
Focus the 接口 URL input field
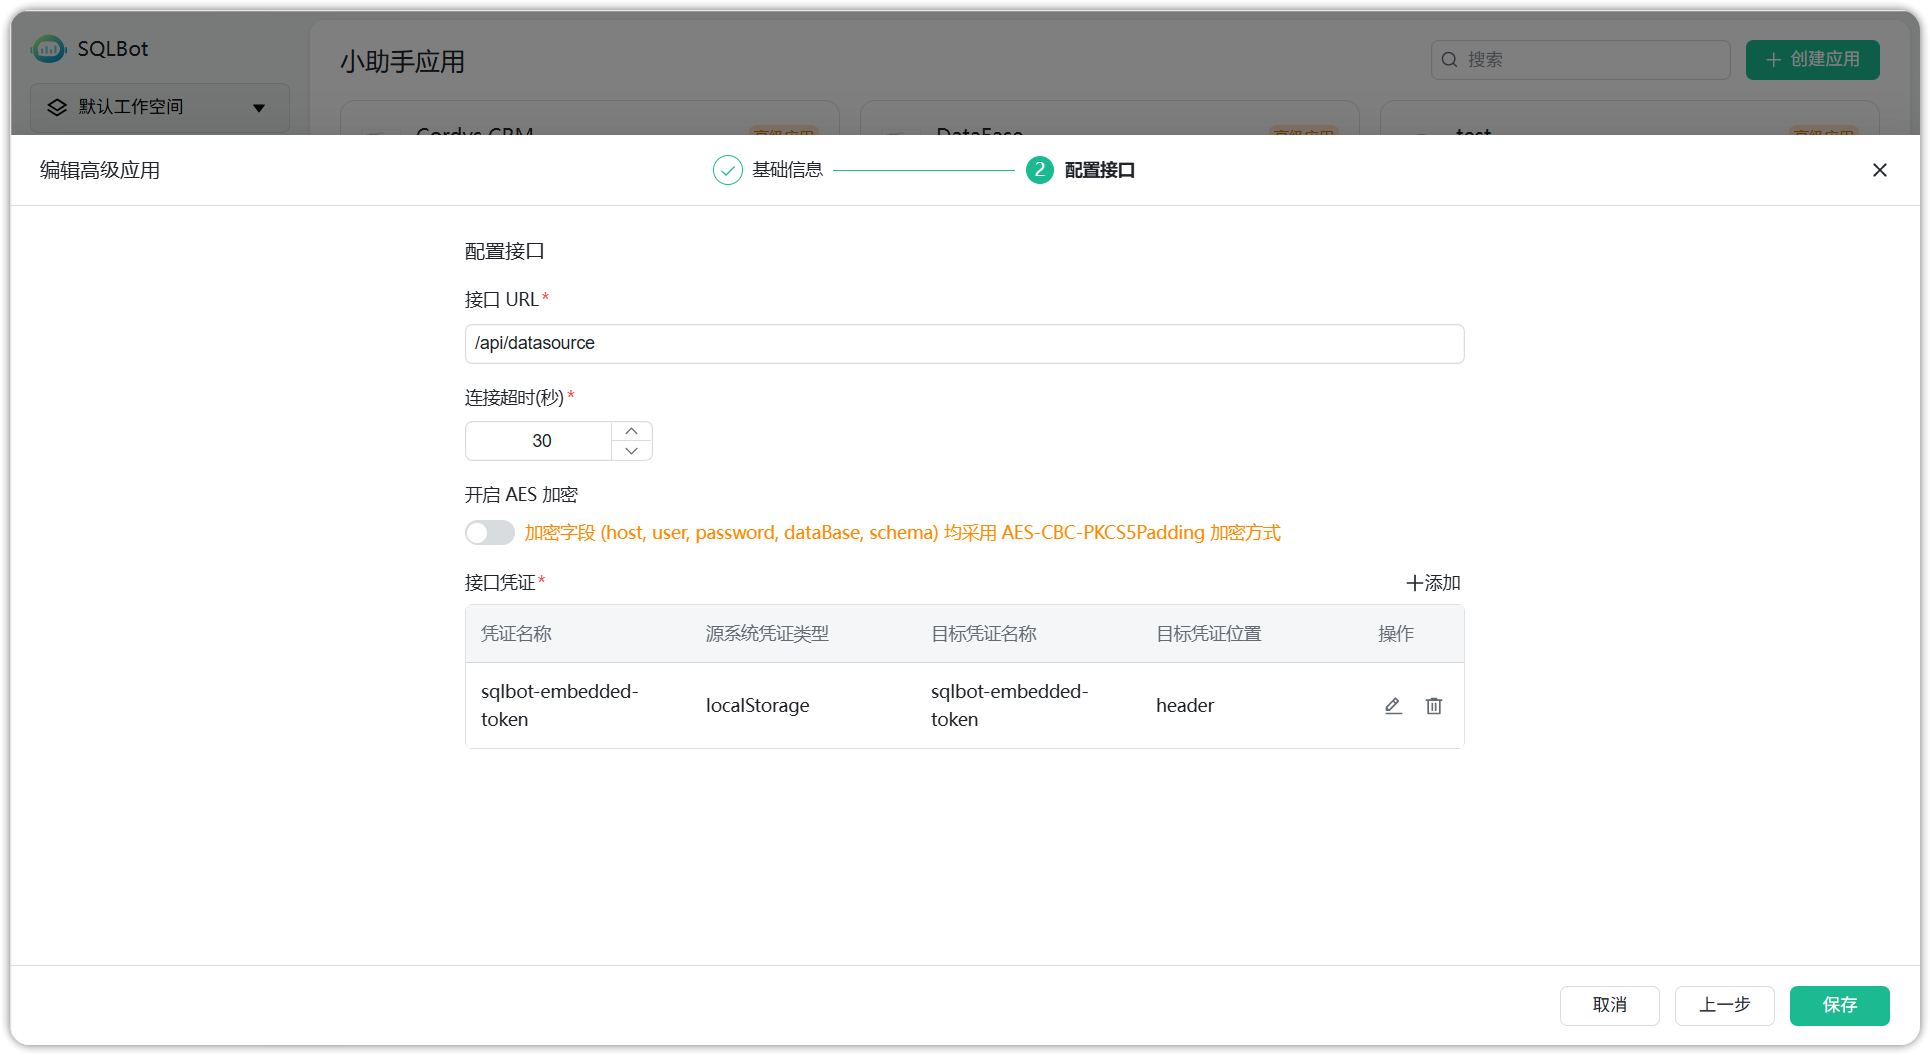pos(965,344)
